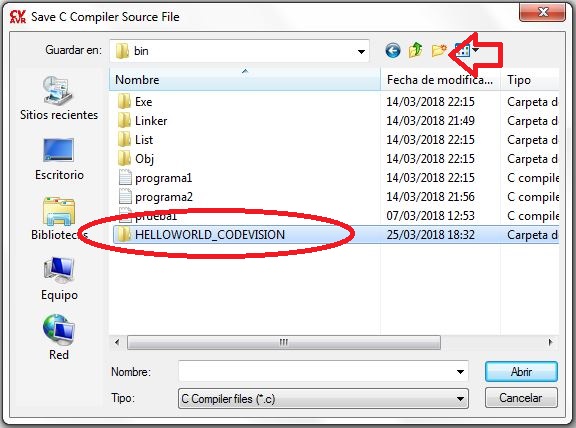
Task: Sort by Fecha de modificación column
Action: [440, 80]
